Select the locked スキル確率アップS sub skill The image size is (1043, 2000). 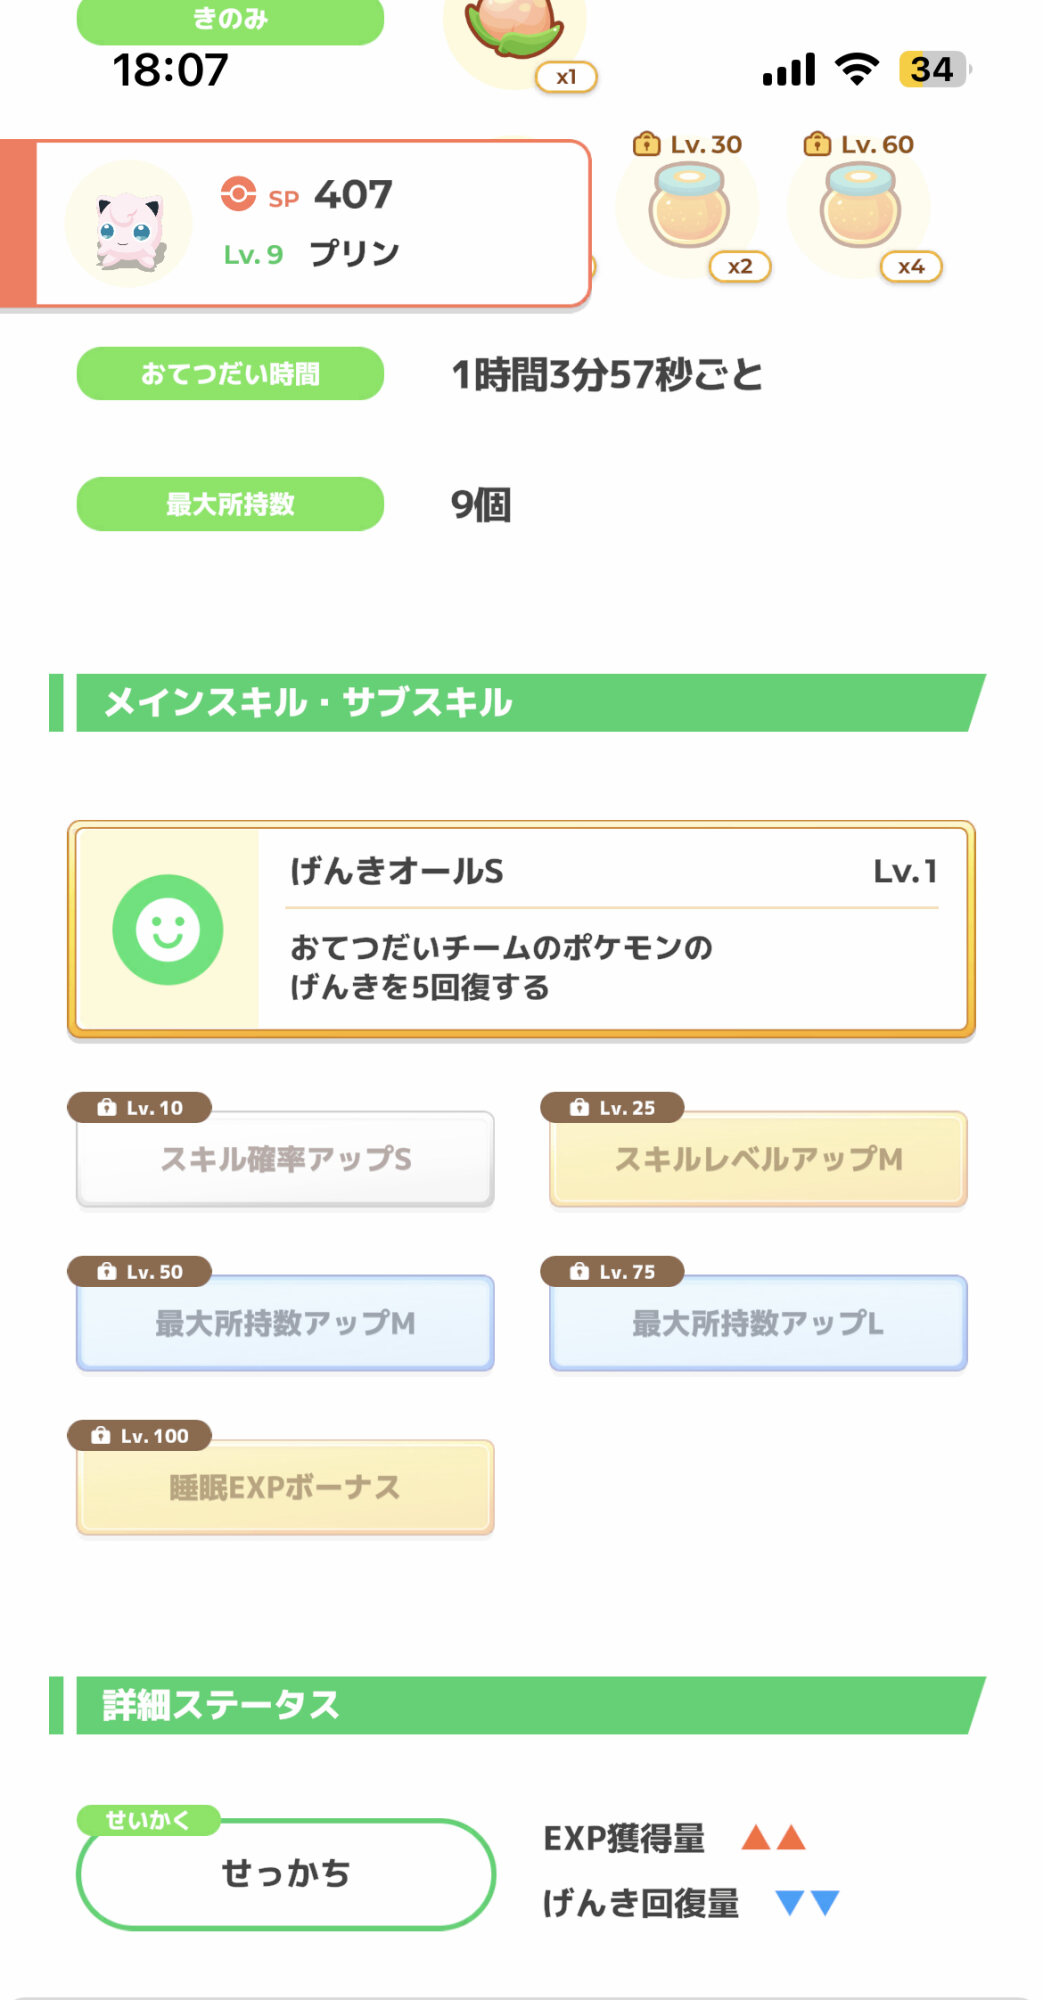[x=285, y=1159]
